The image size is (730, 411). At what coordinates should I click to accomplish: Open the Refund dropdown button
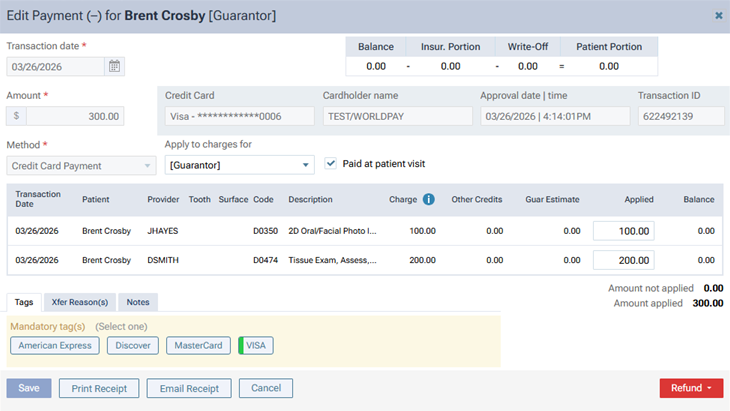(x=692, y=388)
